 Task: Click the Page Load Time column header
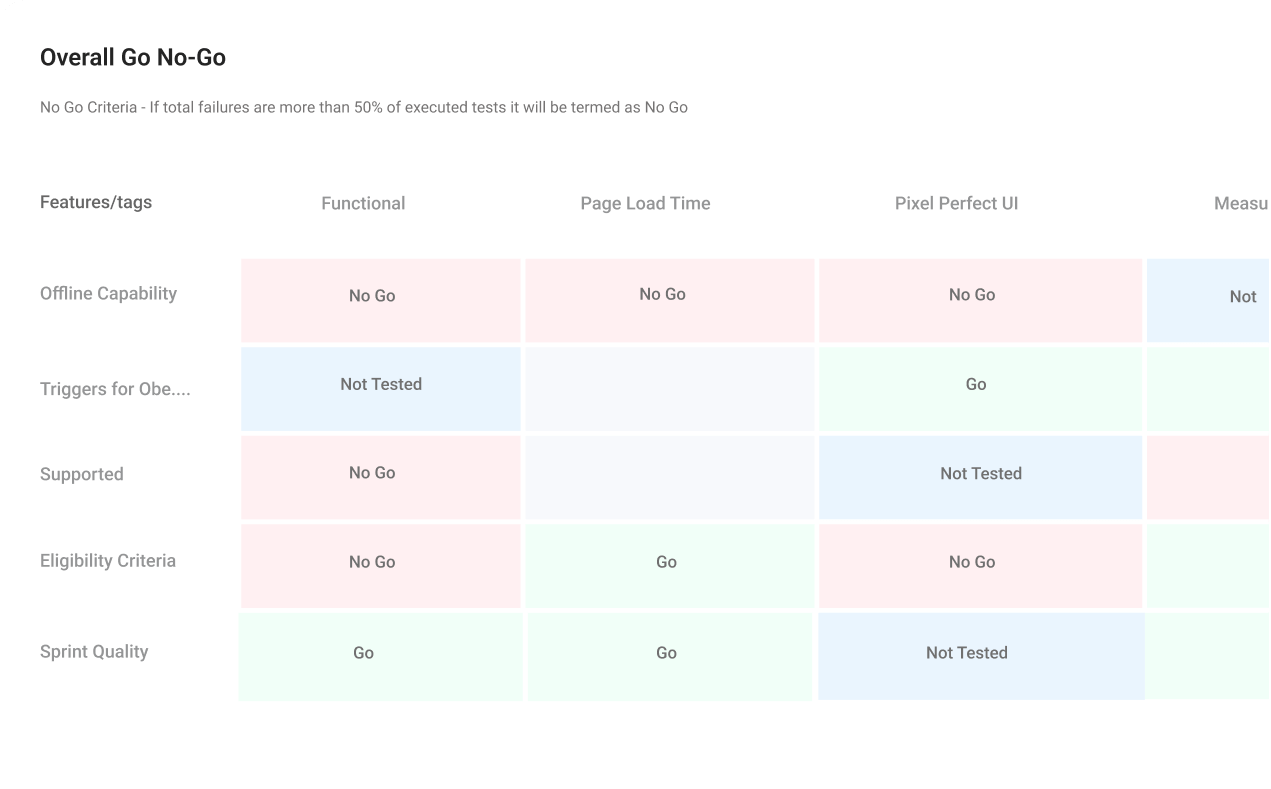tap(645, 203)
